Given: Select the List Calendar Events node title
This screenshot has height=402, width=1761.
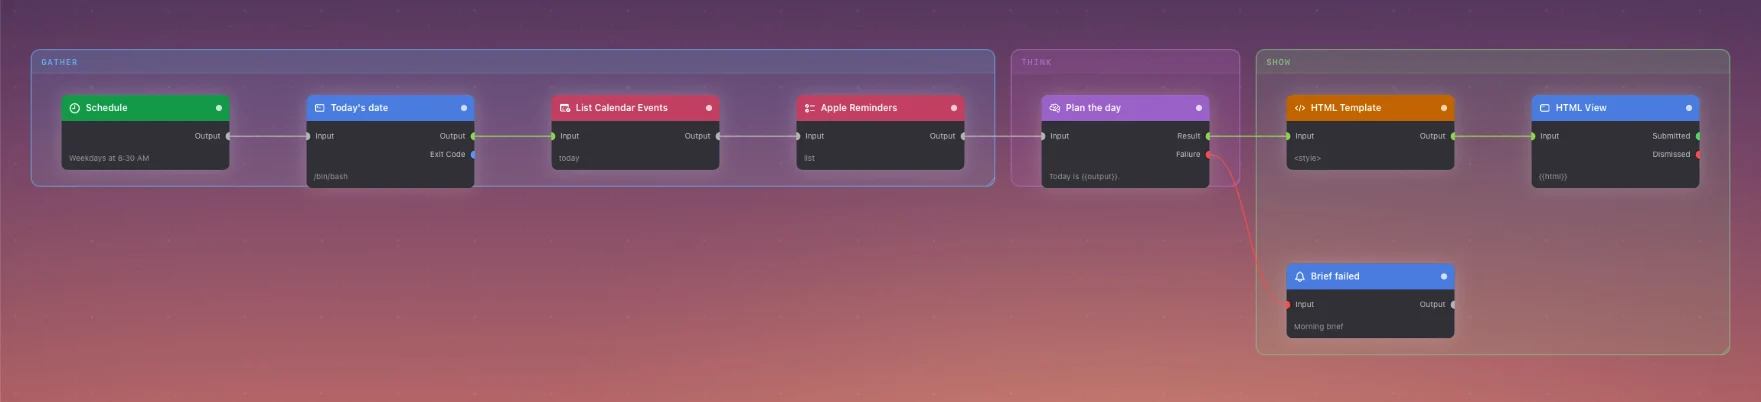Looking at the screenshot, I should (x=621, y=108).
